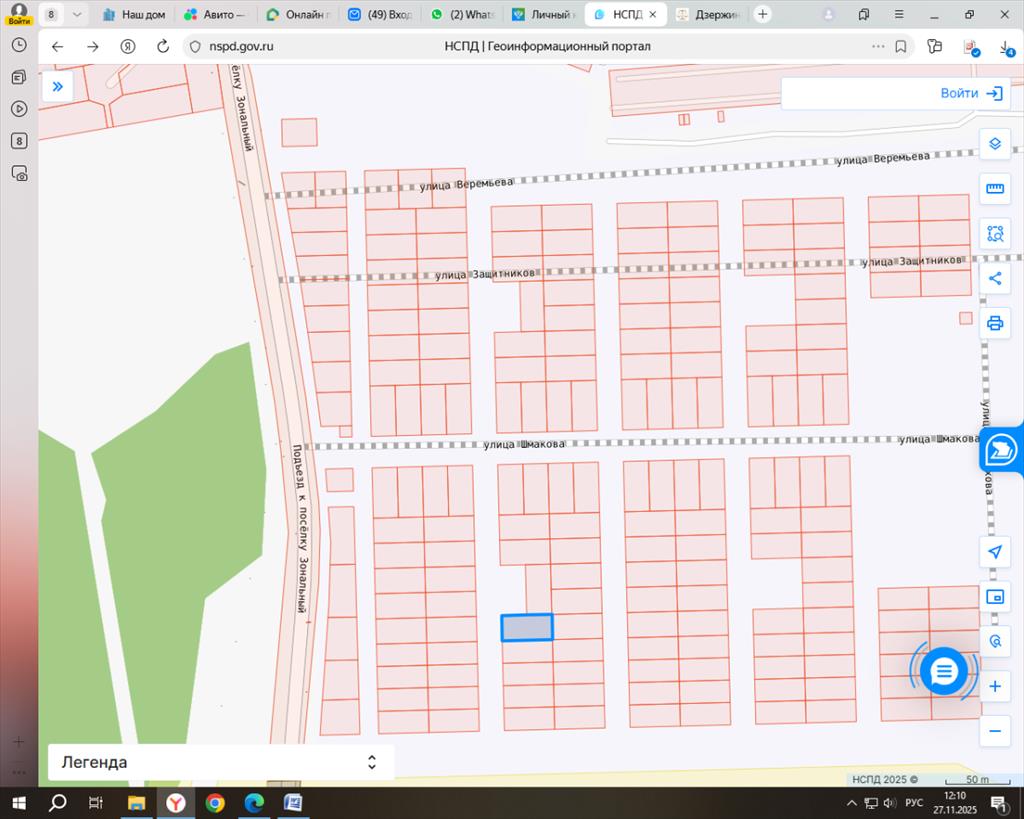Zoom in with the plus button
Screen dimensions: 1024x819
[994, 687]
